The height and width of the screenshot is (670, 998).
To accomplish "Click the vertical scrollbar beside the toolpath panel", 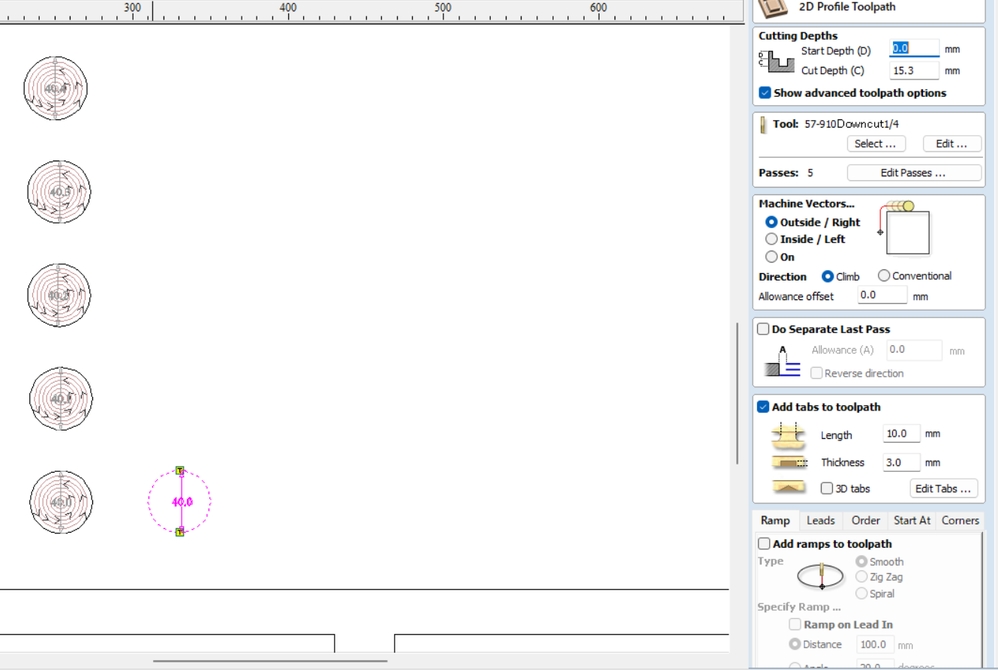I will pyautogui.click(x=738, y=393).
